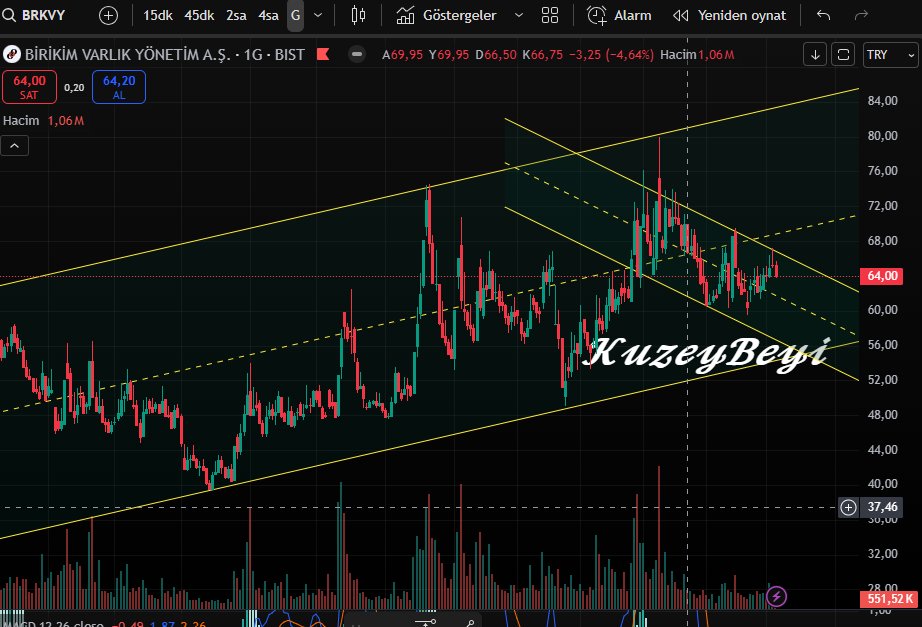Viewport: 922px width, 627px height.
Task: Toggle the fullscreen frame button
Action: (x=843, y=55)
